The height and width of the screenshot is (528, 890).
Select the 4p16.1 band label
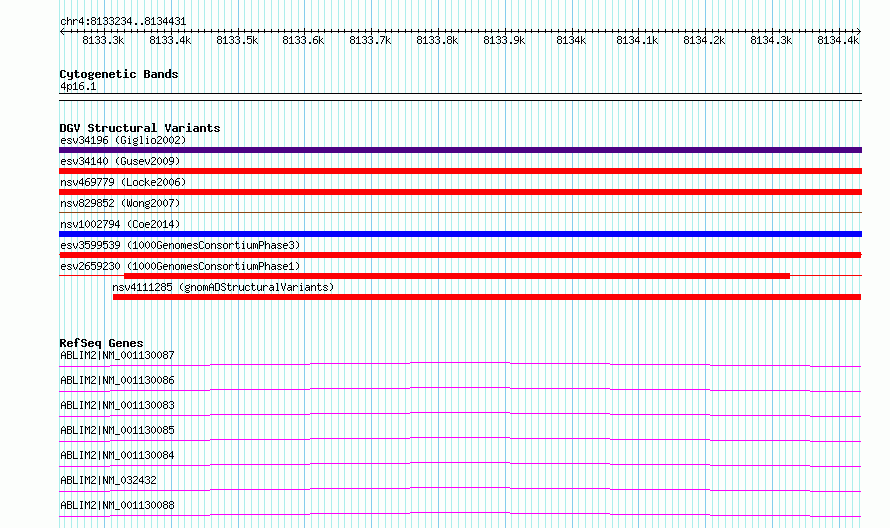click(78, 87)
